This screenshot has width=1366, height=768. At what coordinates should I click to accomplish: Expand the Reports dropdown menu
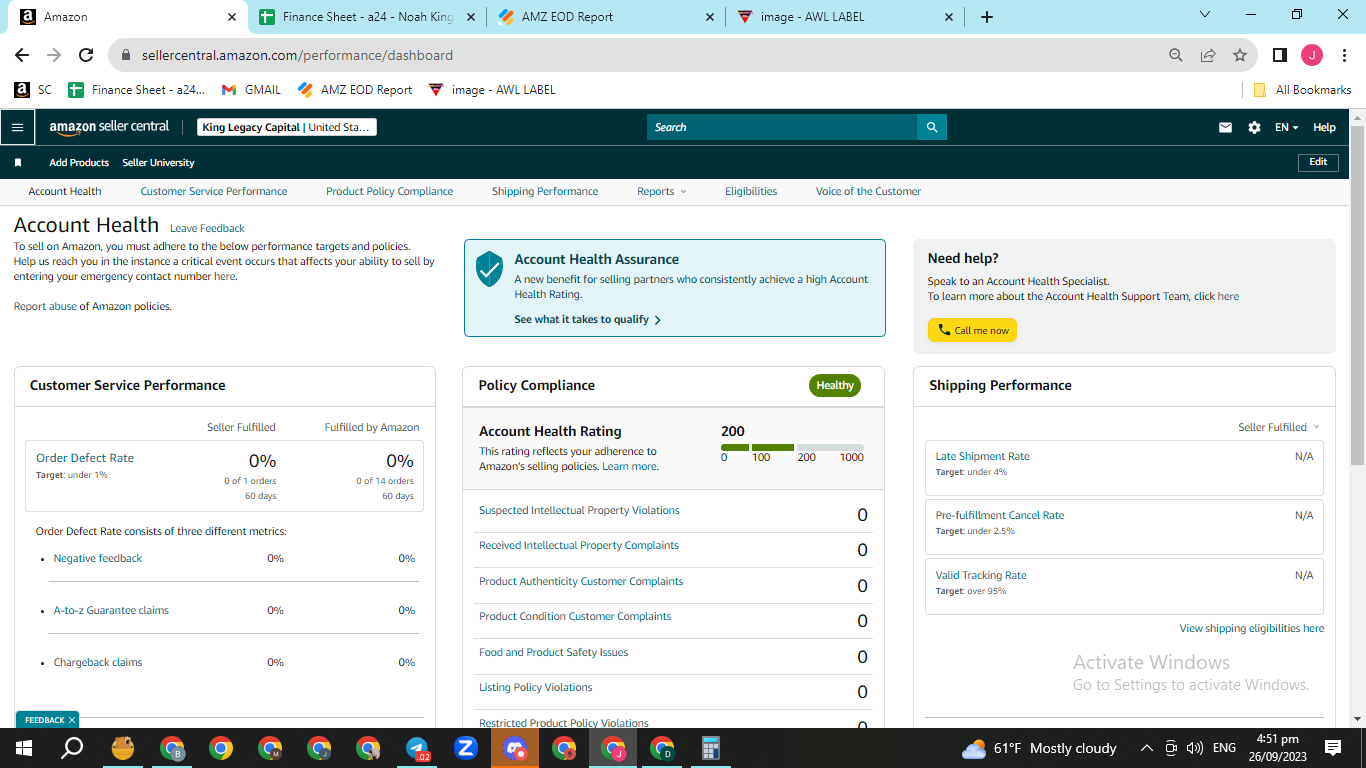point(662,191)
